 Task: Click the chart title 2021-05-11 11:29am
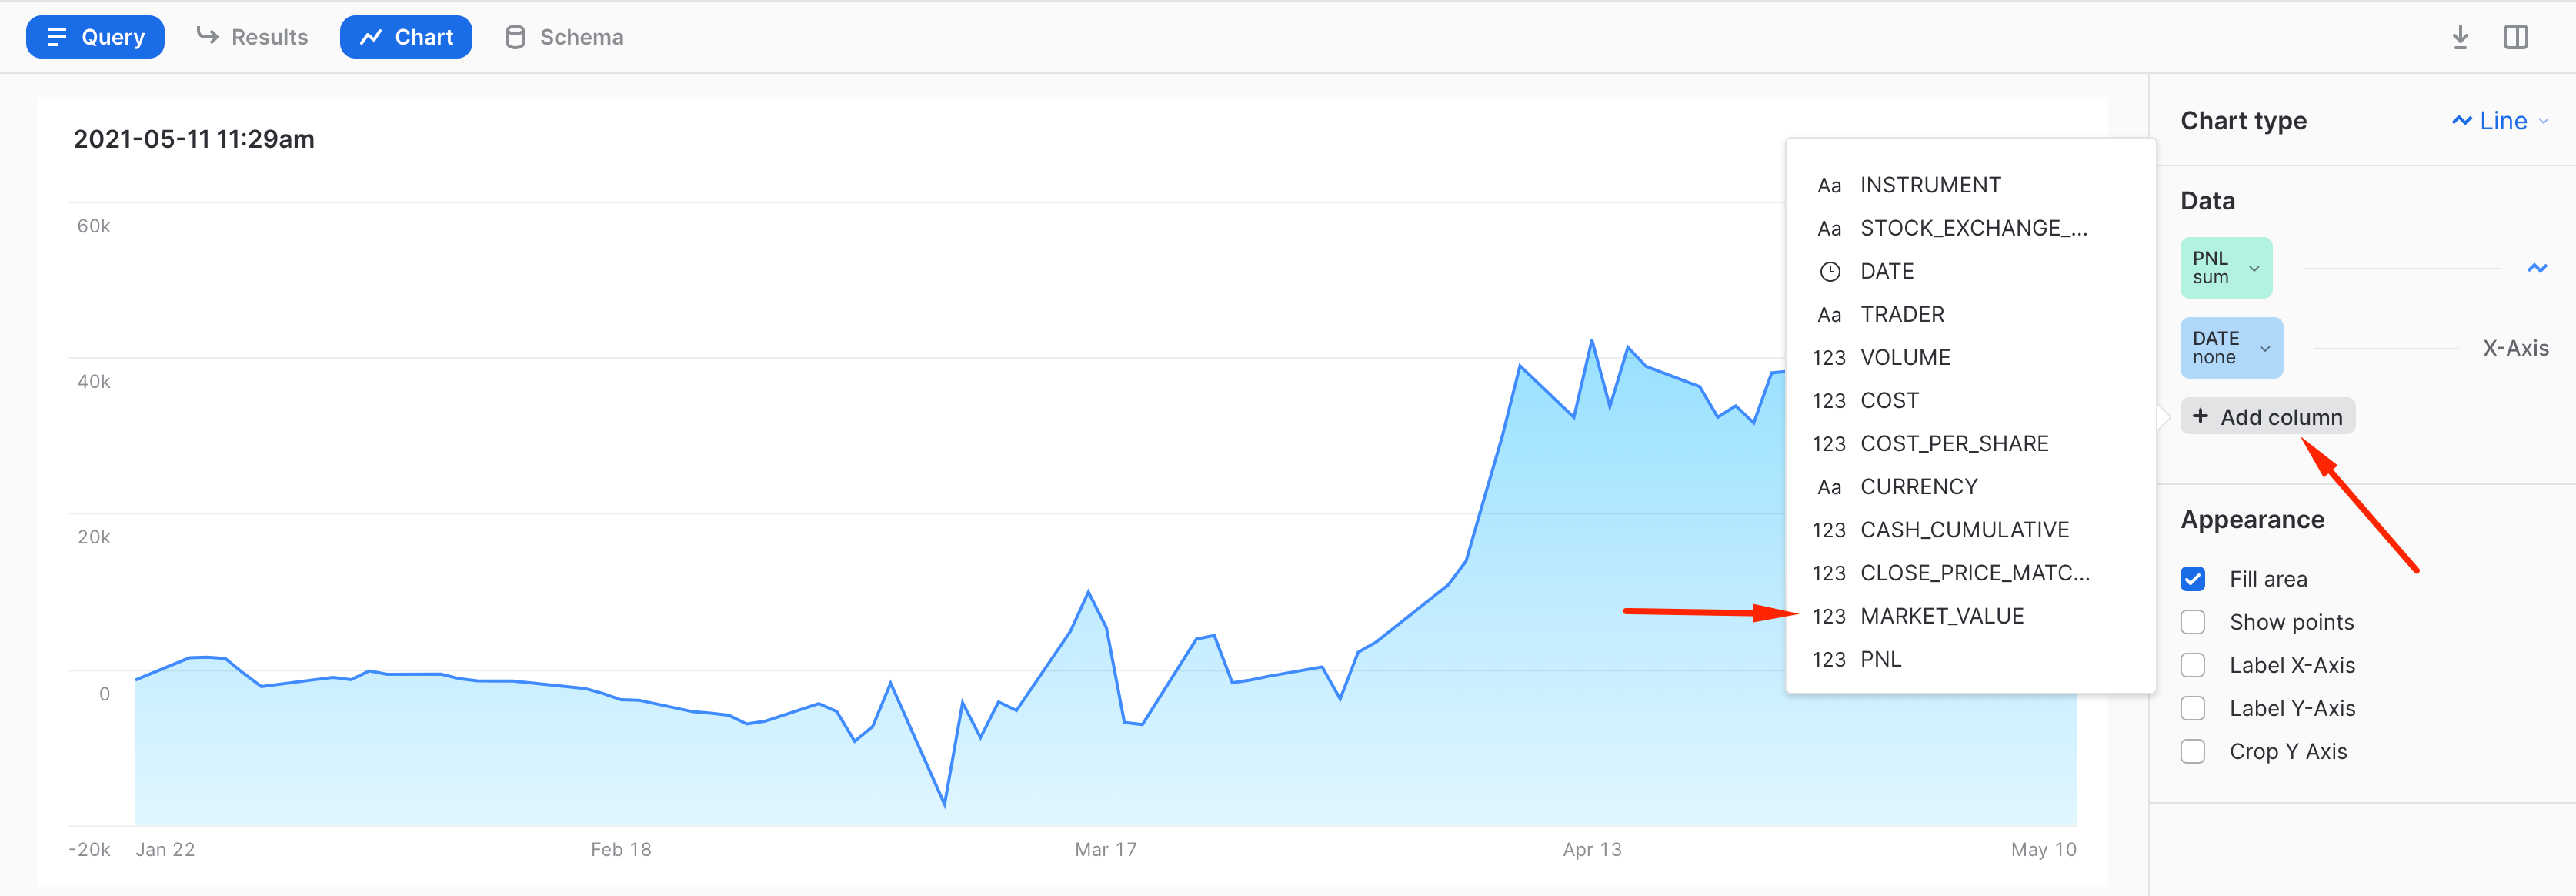coord(194,139)
